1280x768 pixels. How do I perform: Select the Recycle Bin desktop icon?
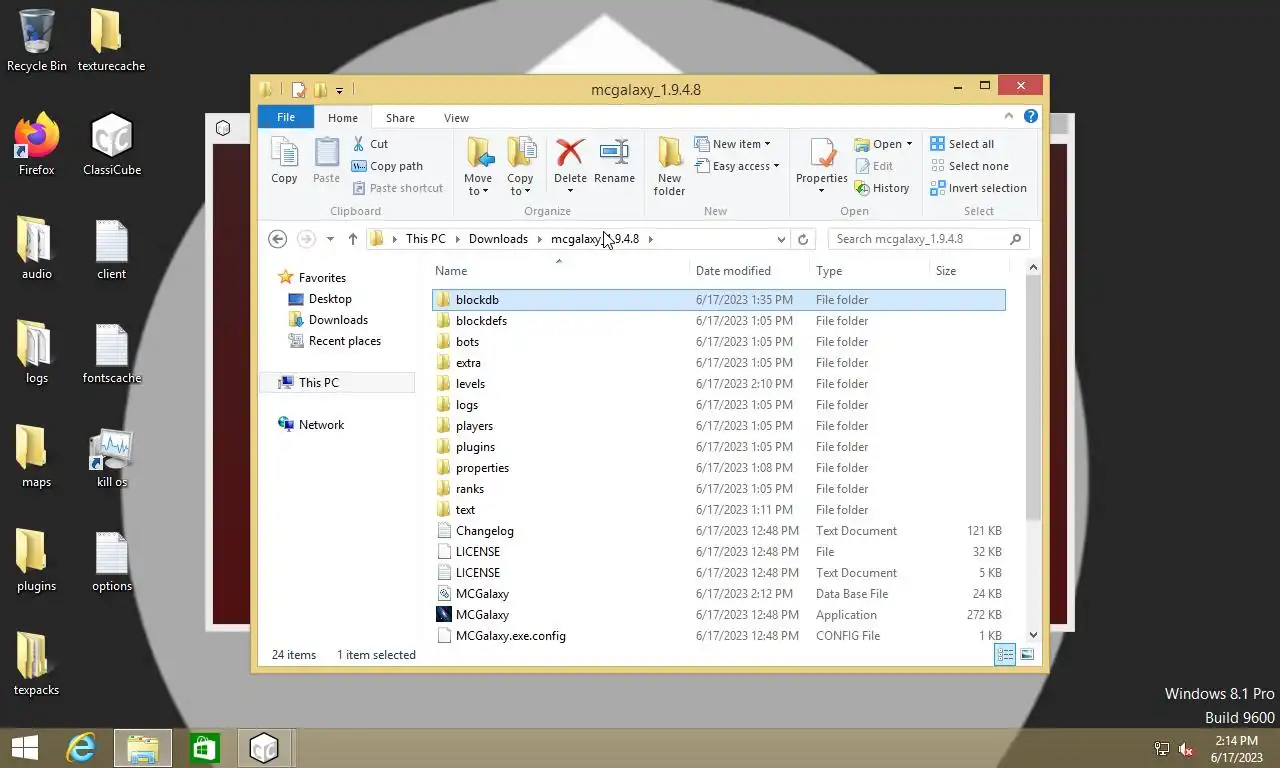37,40
